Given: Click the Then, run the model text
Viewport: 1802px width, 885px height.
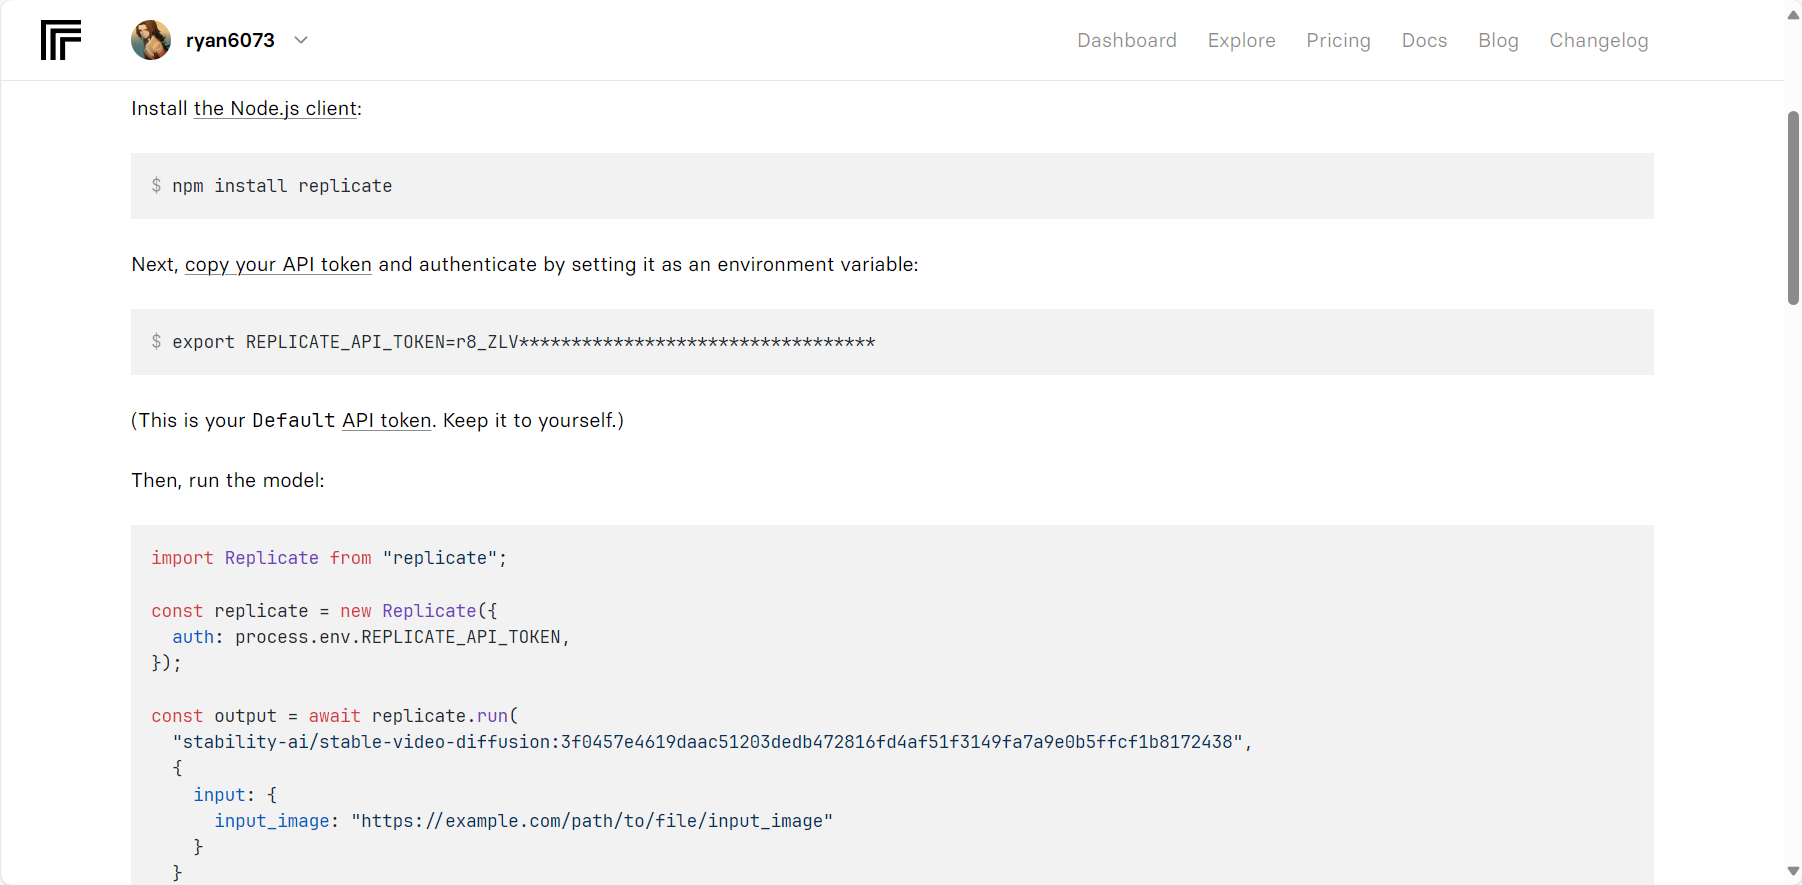Looking at the screenshot, I should [228, 480].
